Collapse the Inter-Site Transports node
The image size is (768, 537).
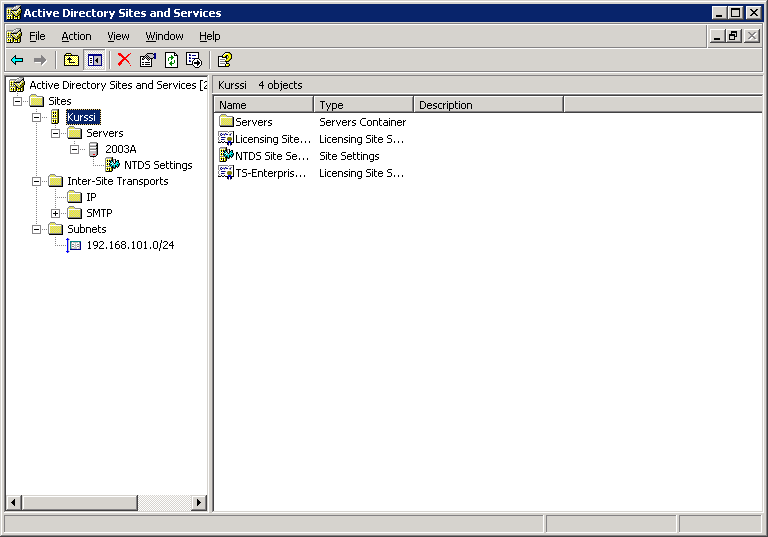click(36, 181)
